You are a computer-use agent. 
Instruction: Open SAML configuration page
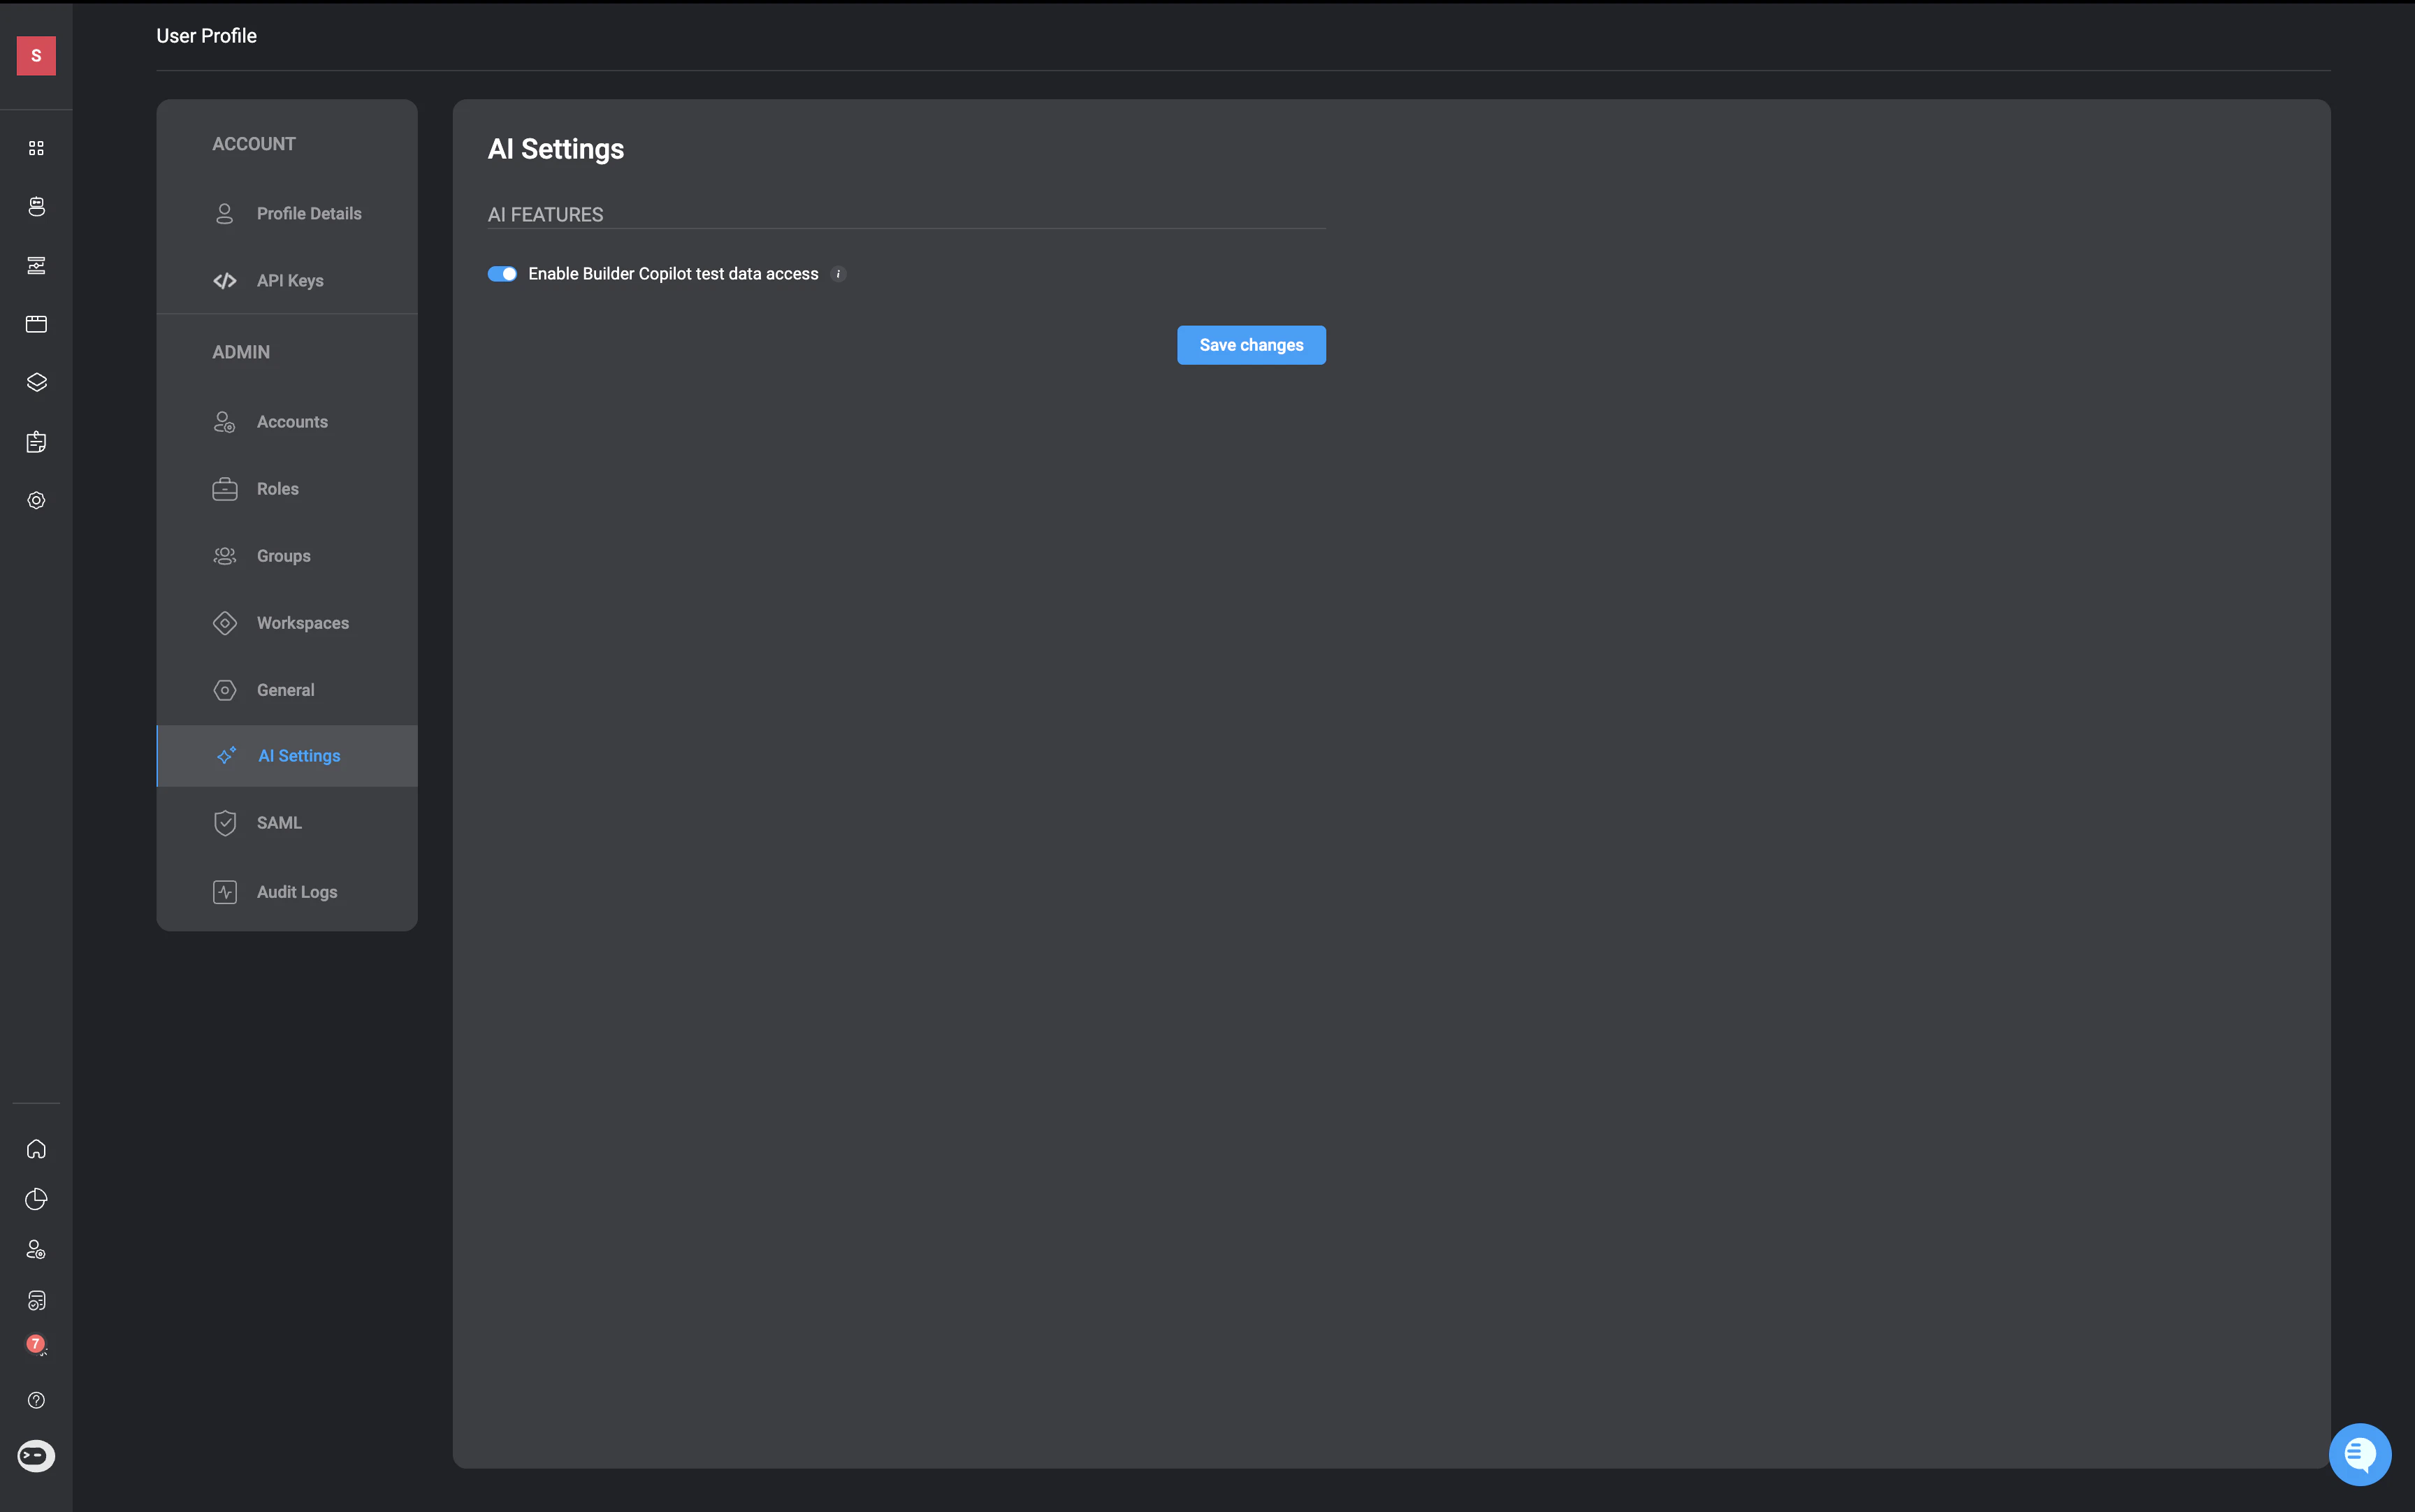point(278,823)
